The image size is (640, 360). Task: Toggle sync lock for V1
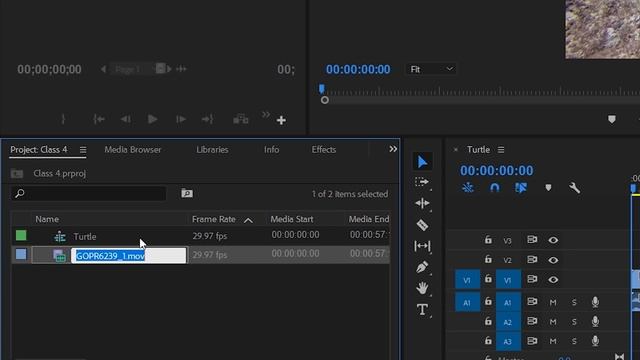coord(532,279)
